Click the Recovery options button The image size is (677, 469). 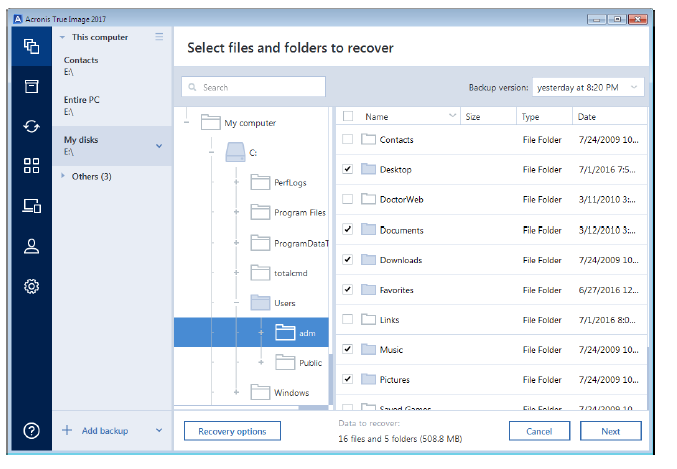tap(232, 431)
